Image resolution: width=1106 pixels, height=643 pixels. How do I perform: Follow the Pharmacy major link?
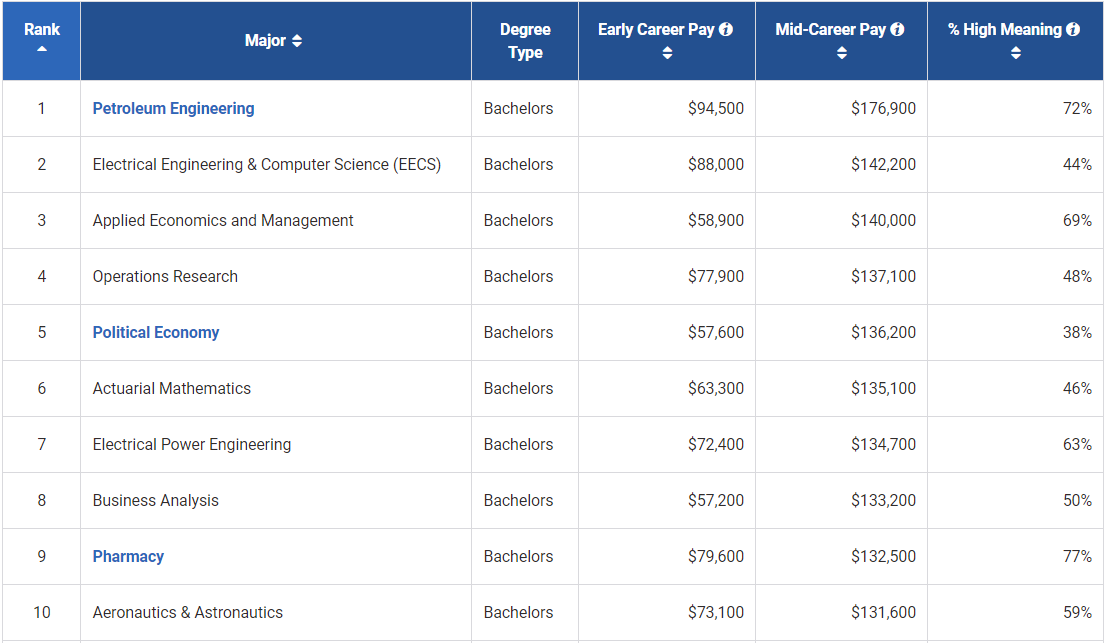click(x=128, y=557)
